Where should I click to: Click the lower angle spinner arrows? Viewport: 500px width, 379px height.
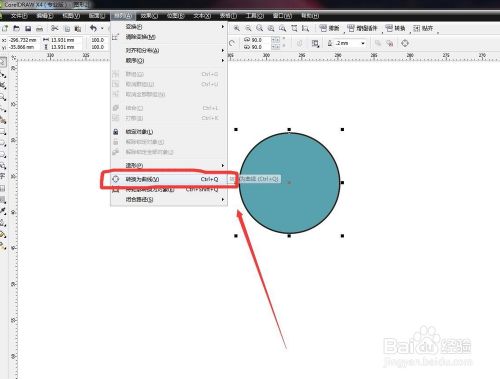point(275,47)
